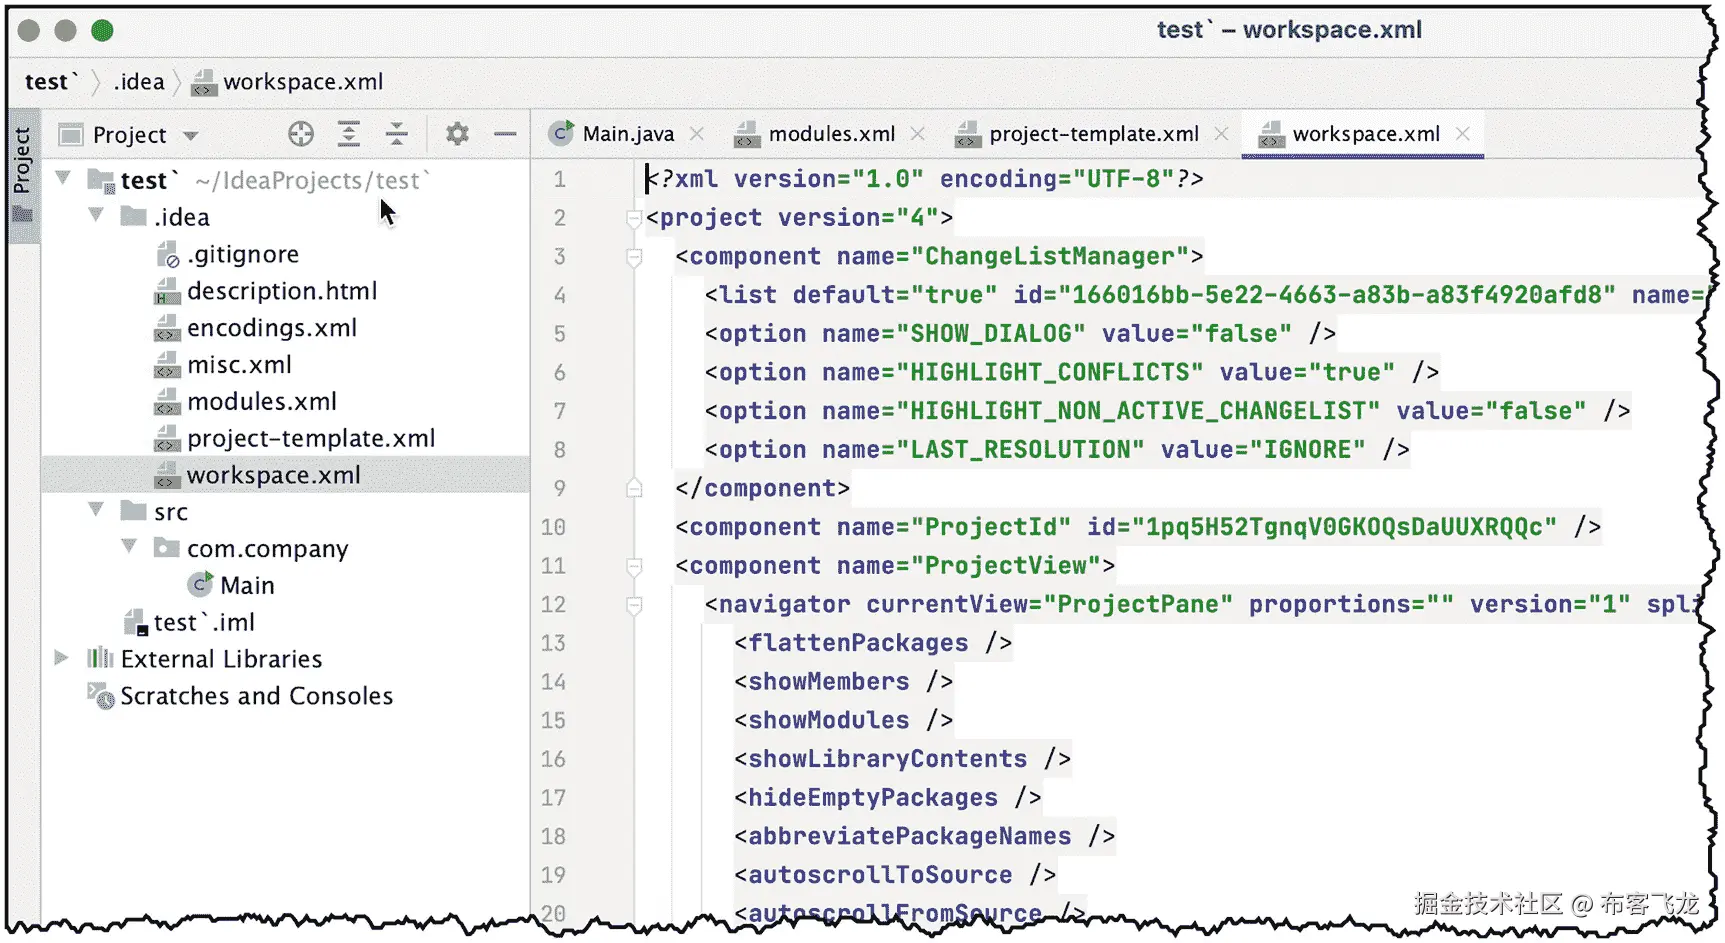Collapse the ChangeListManager component via gutter fold arrow
This screenshot has width=1725, height=943.
click(634, 256)
